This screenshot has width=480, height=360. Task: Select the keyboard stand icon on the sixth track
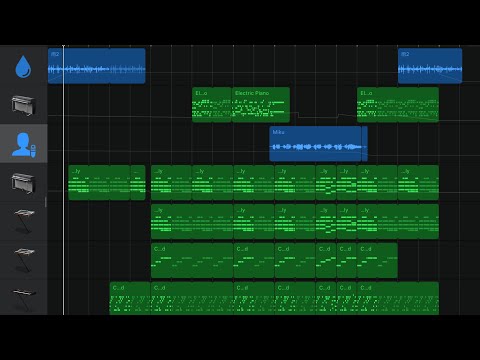(x=24, y=260)
